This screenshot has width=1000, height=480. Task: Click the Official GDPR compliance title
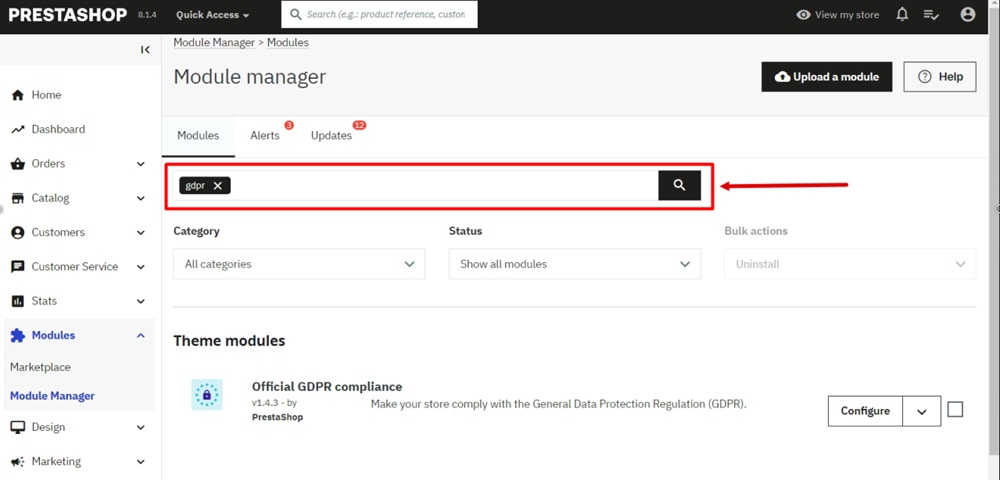click(327, 387)
